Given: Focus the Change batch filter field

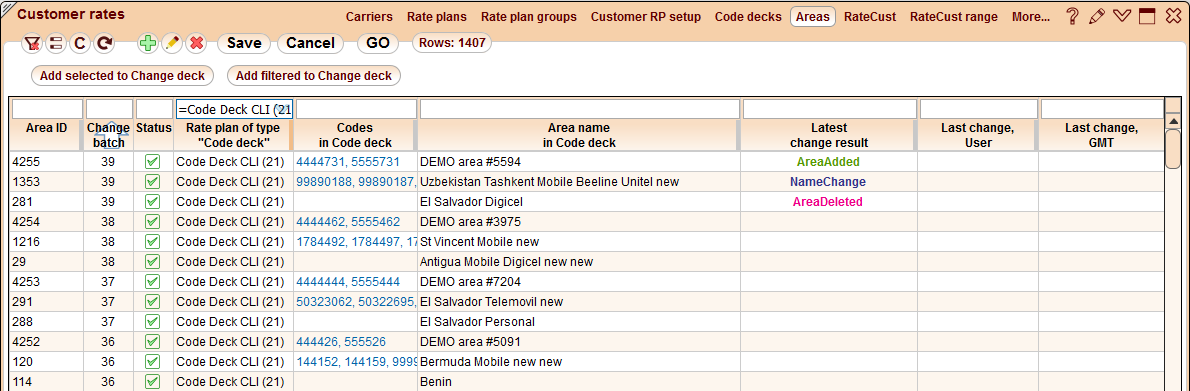Looking at the screenshot, I should pos(109,109).
